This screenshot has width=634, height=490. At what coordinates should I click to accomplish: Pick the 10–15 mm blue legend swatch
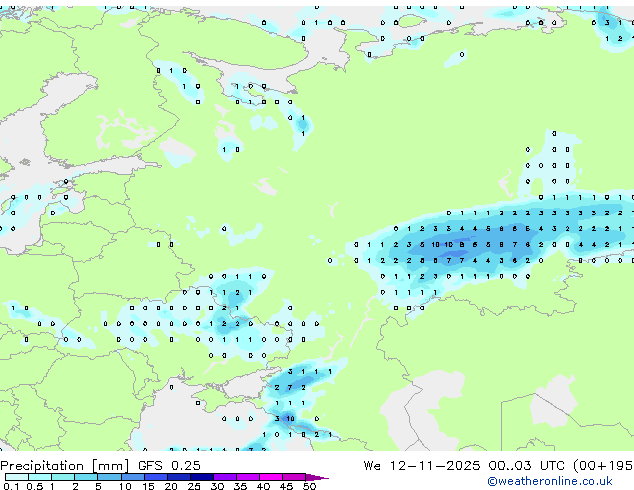[132, 477]
